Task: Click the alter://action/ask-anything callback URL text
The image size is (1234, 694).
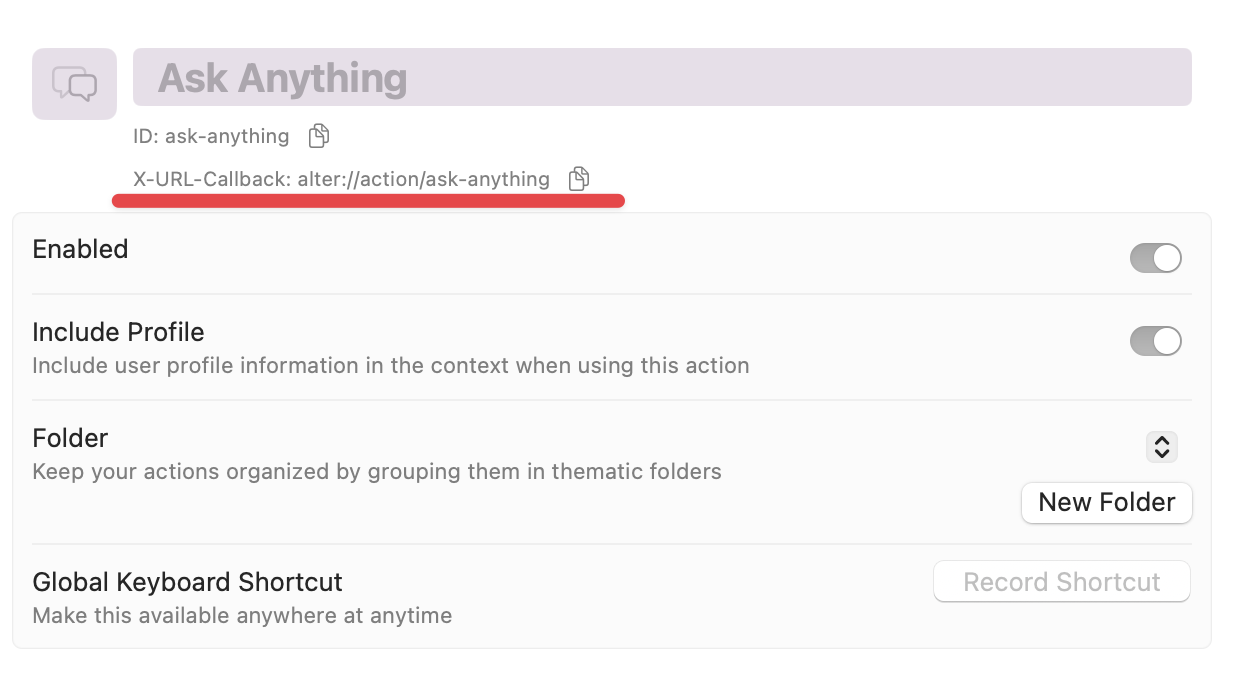Action: click(423, 180)
